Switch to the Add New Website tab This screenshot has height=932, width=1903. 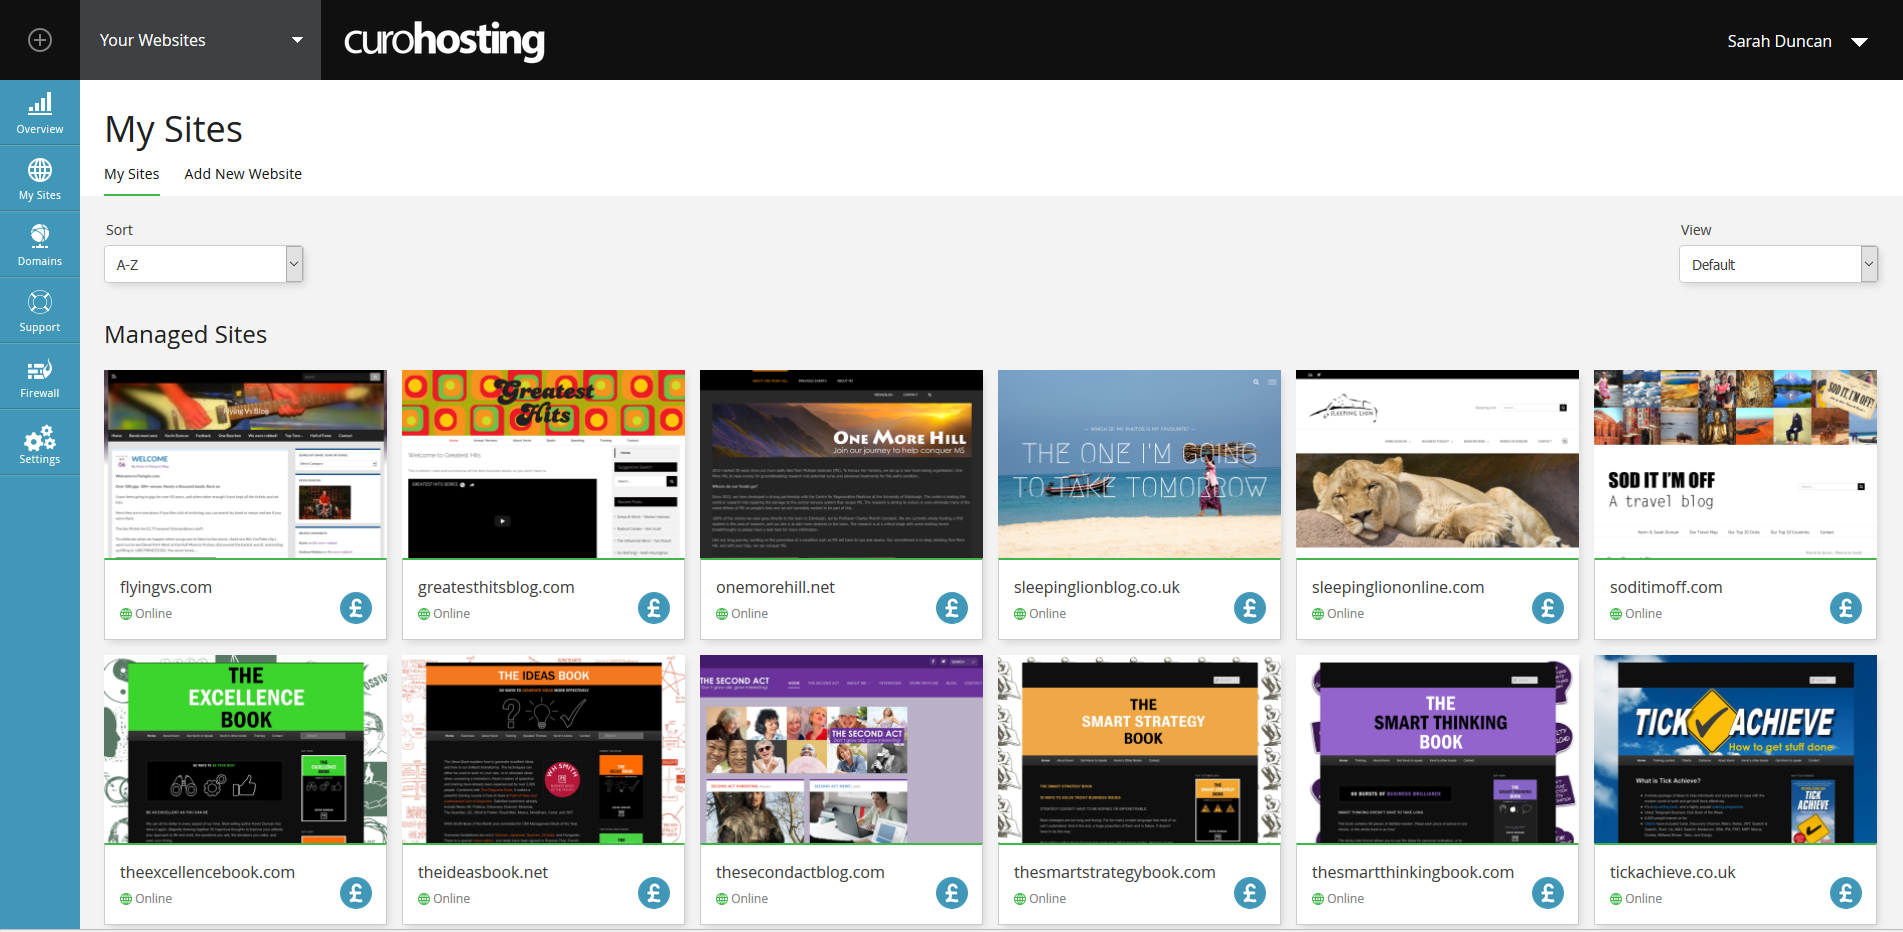coord(243,174)
